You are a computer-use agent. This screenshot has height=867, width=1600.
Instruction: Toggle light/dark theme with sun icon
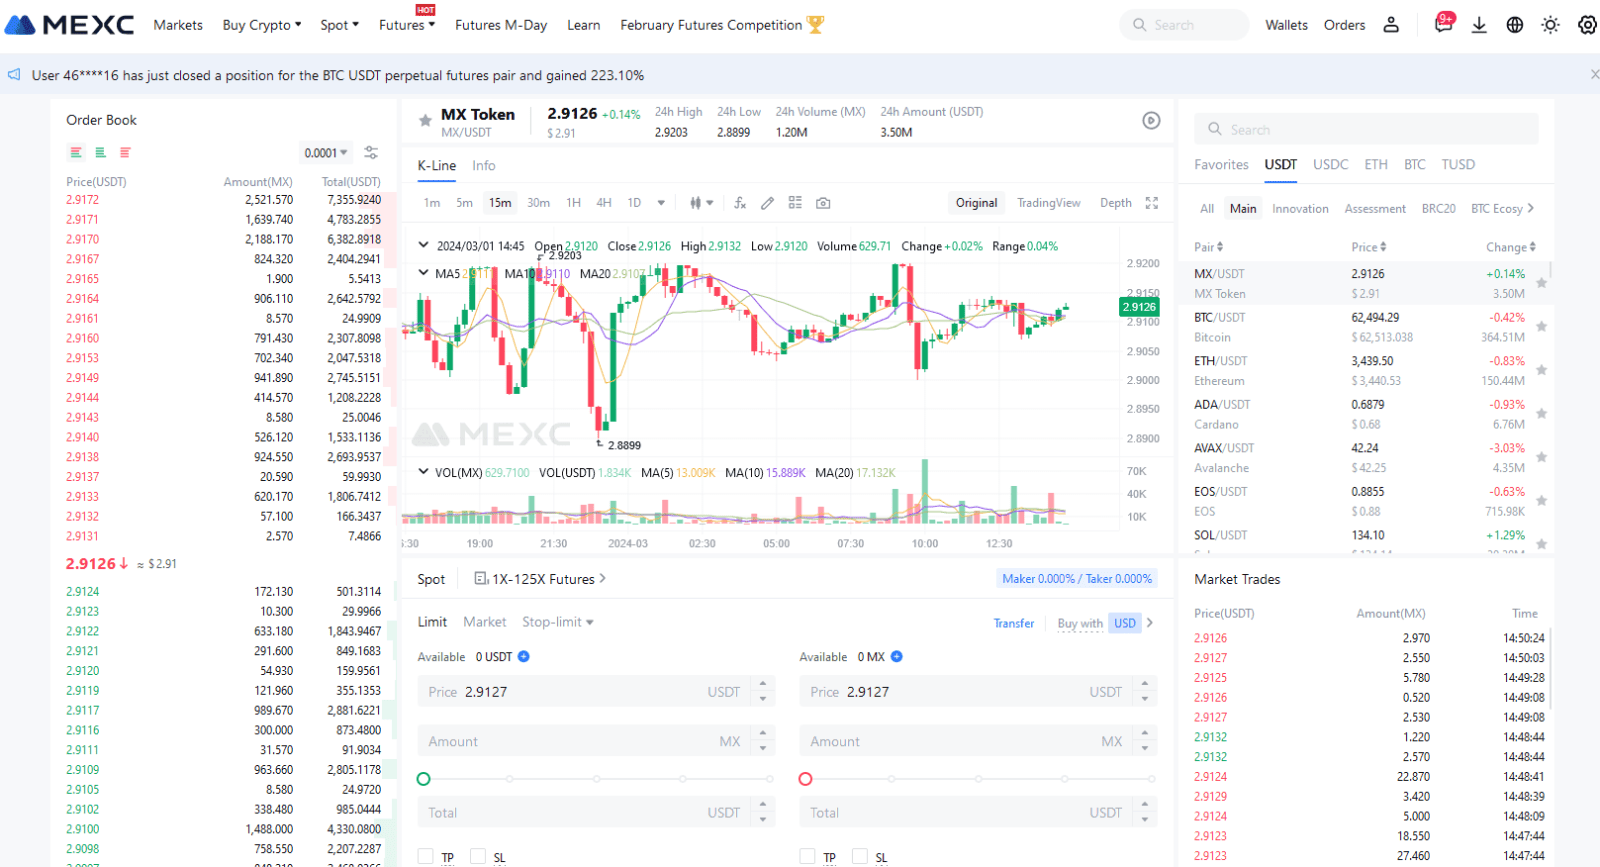(1551, 25)
